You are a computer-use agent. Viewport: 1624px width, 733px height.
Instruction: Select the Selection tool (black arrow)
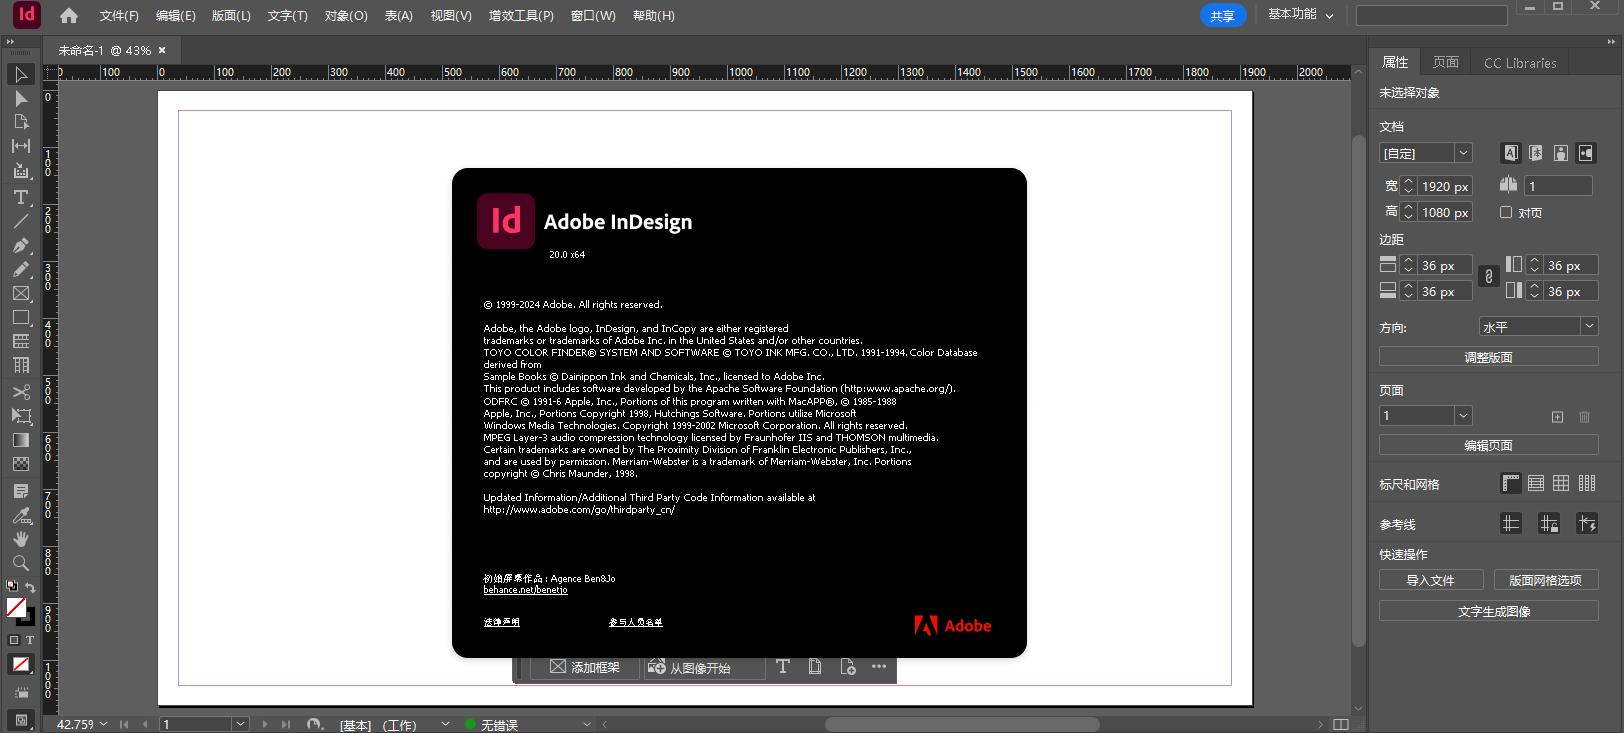[x=21, y=75]
